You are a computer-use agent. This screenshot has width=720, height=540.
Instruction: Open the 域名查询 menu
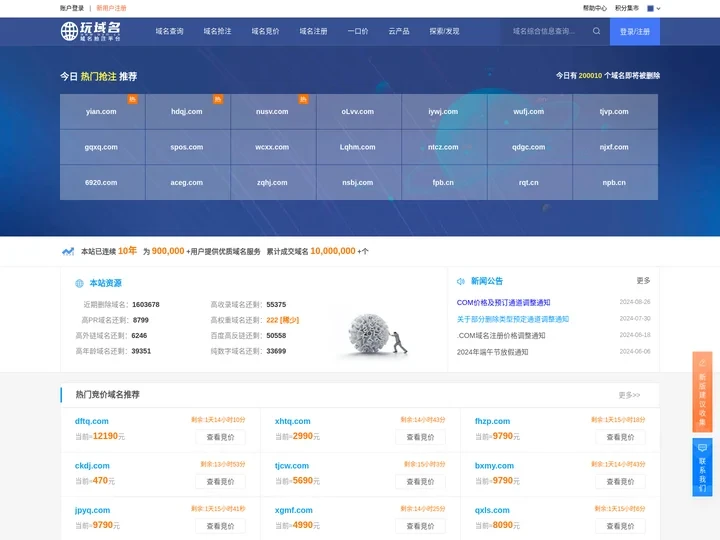click(169, 31)
